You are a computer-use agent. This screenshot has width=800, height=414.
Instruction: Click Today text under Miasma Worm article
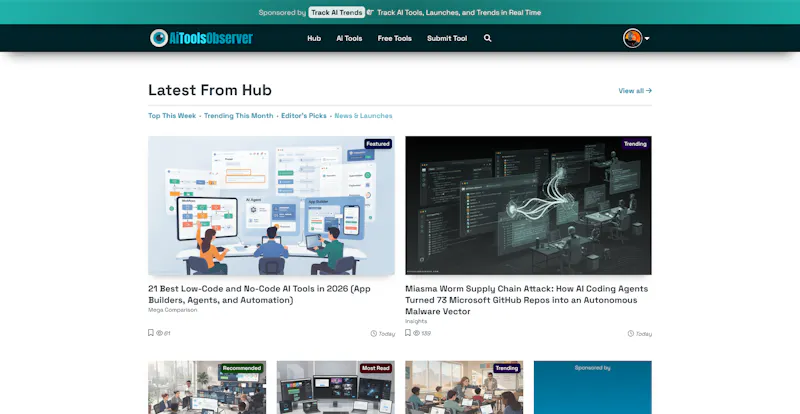click(x=644, y=334)
